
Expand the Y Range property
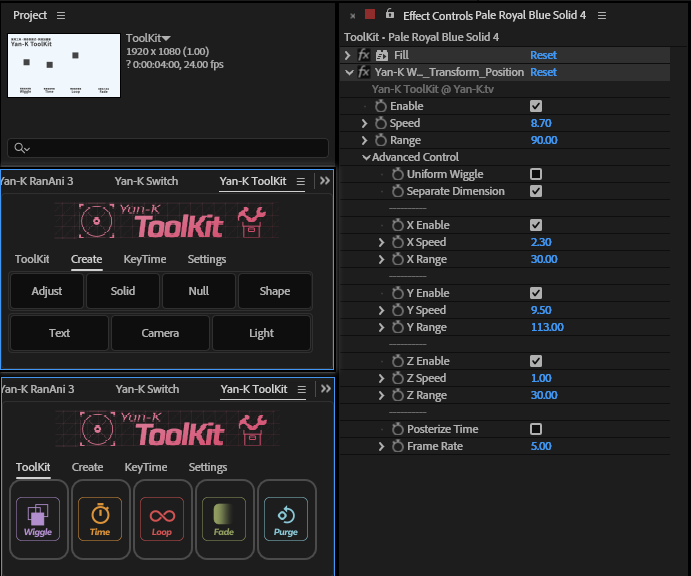point(381,327)
